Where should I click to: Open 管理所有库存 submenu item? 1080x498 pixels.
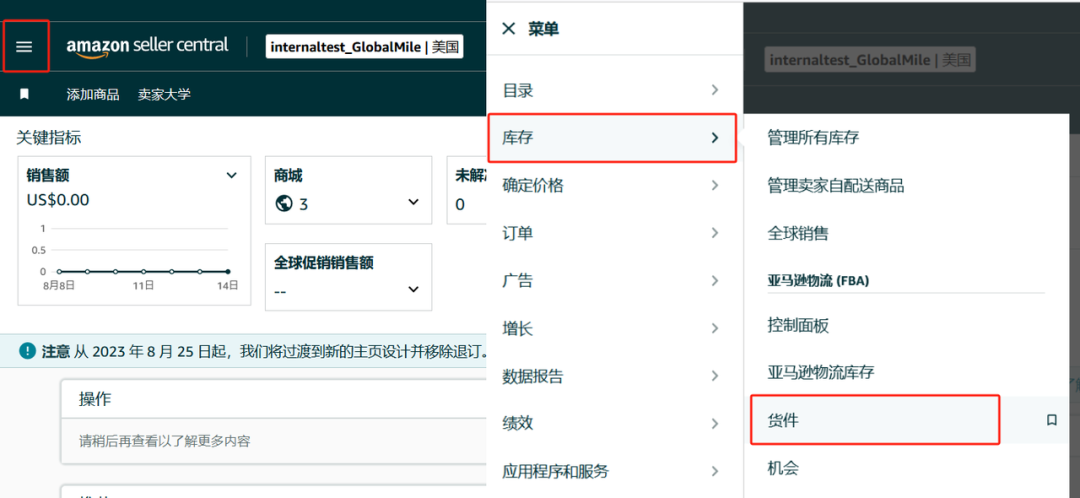click(x=813, y=138)
